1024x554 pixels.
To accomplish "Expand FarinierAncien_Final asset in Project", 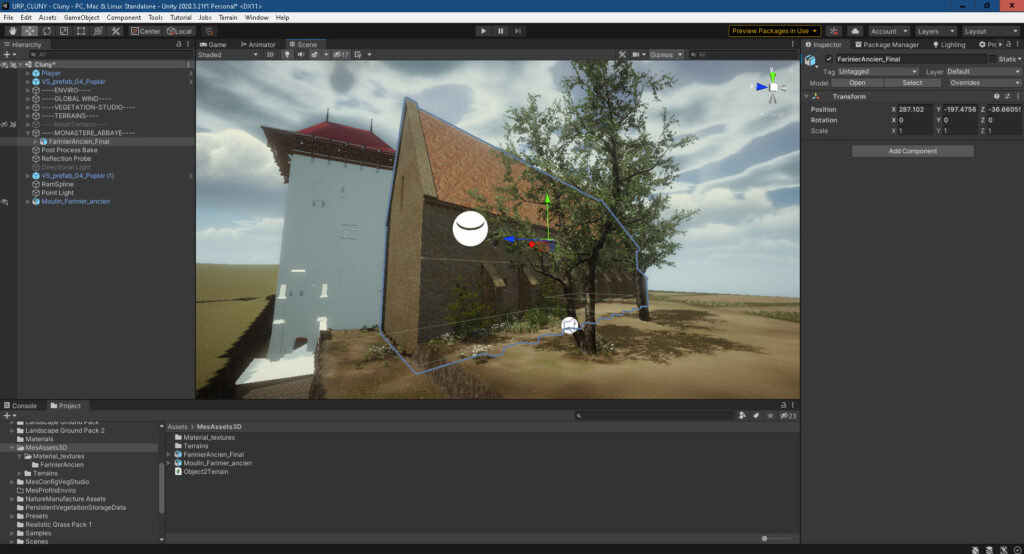I will click(x=169, y=454).
